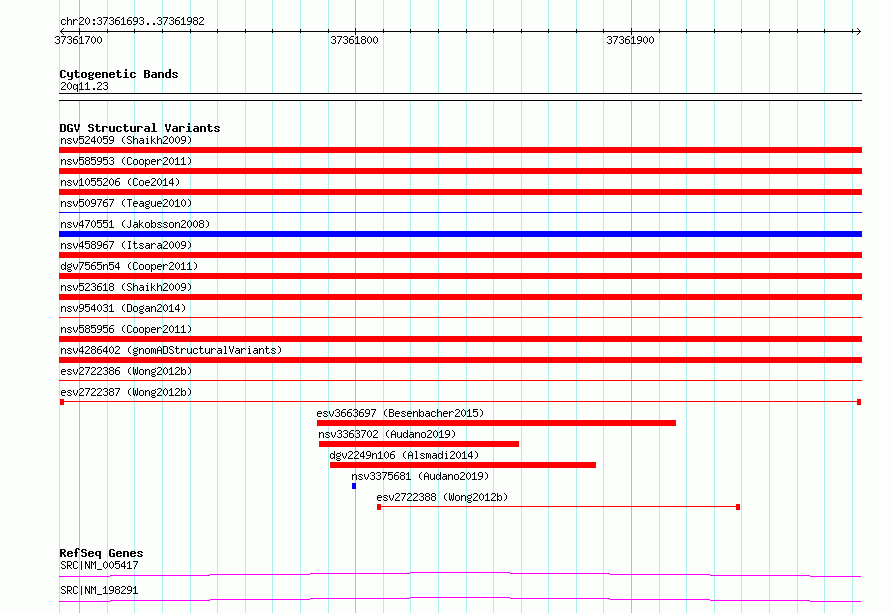This screenshot has height=613, width=890.
Task: Click the nsv523618 (Shaikh2009) label
Action: pyautogui.click(x=126, y=287)
